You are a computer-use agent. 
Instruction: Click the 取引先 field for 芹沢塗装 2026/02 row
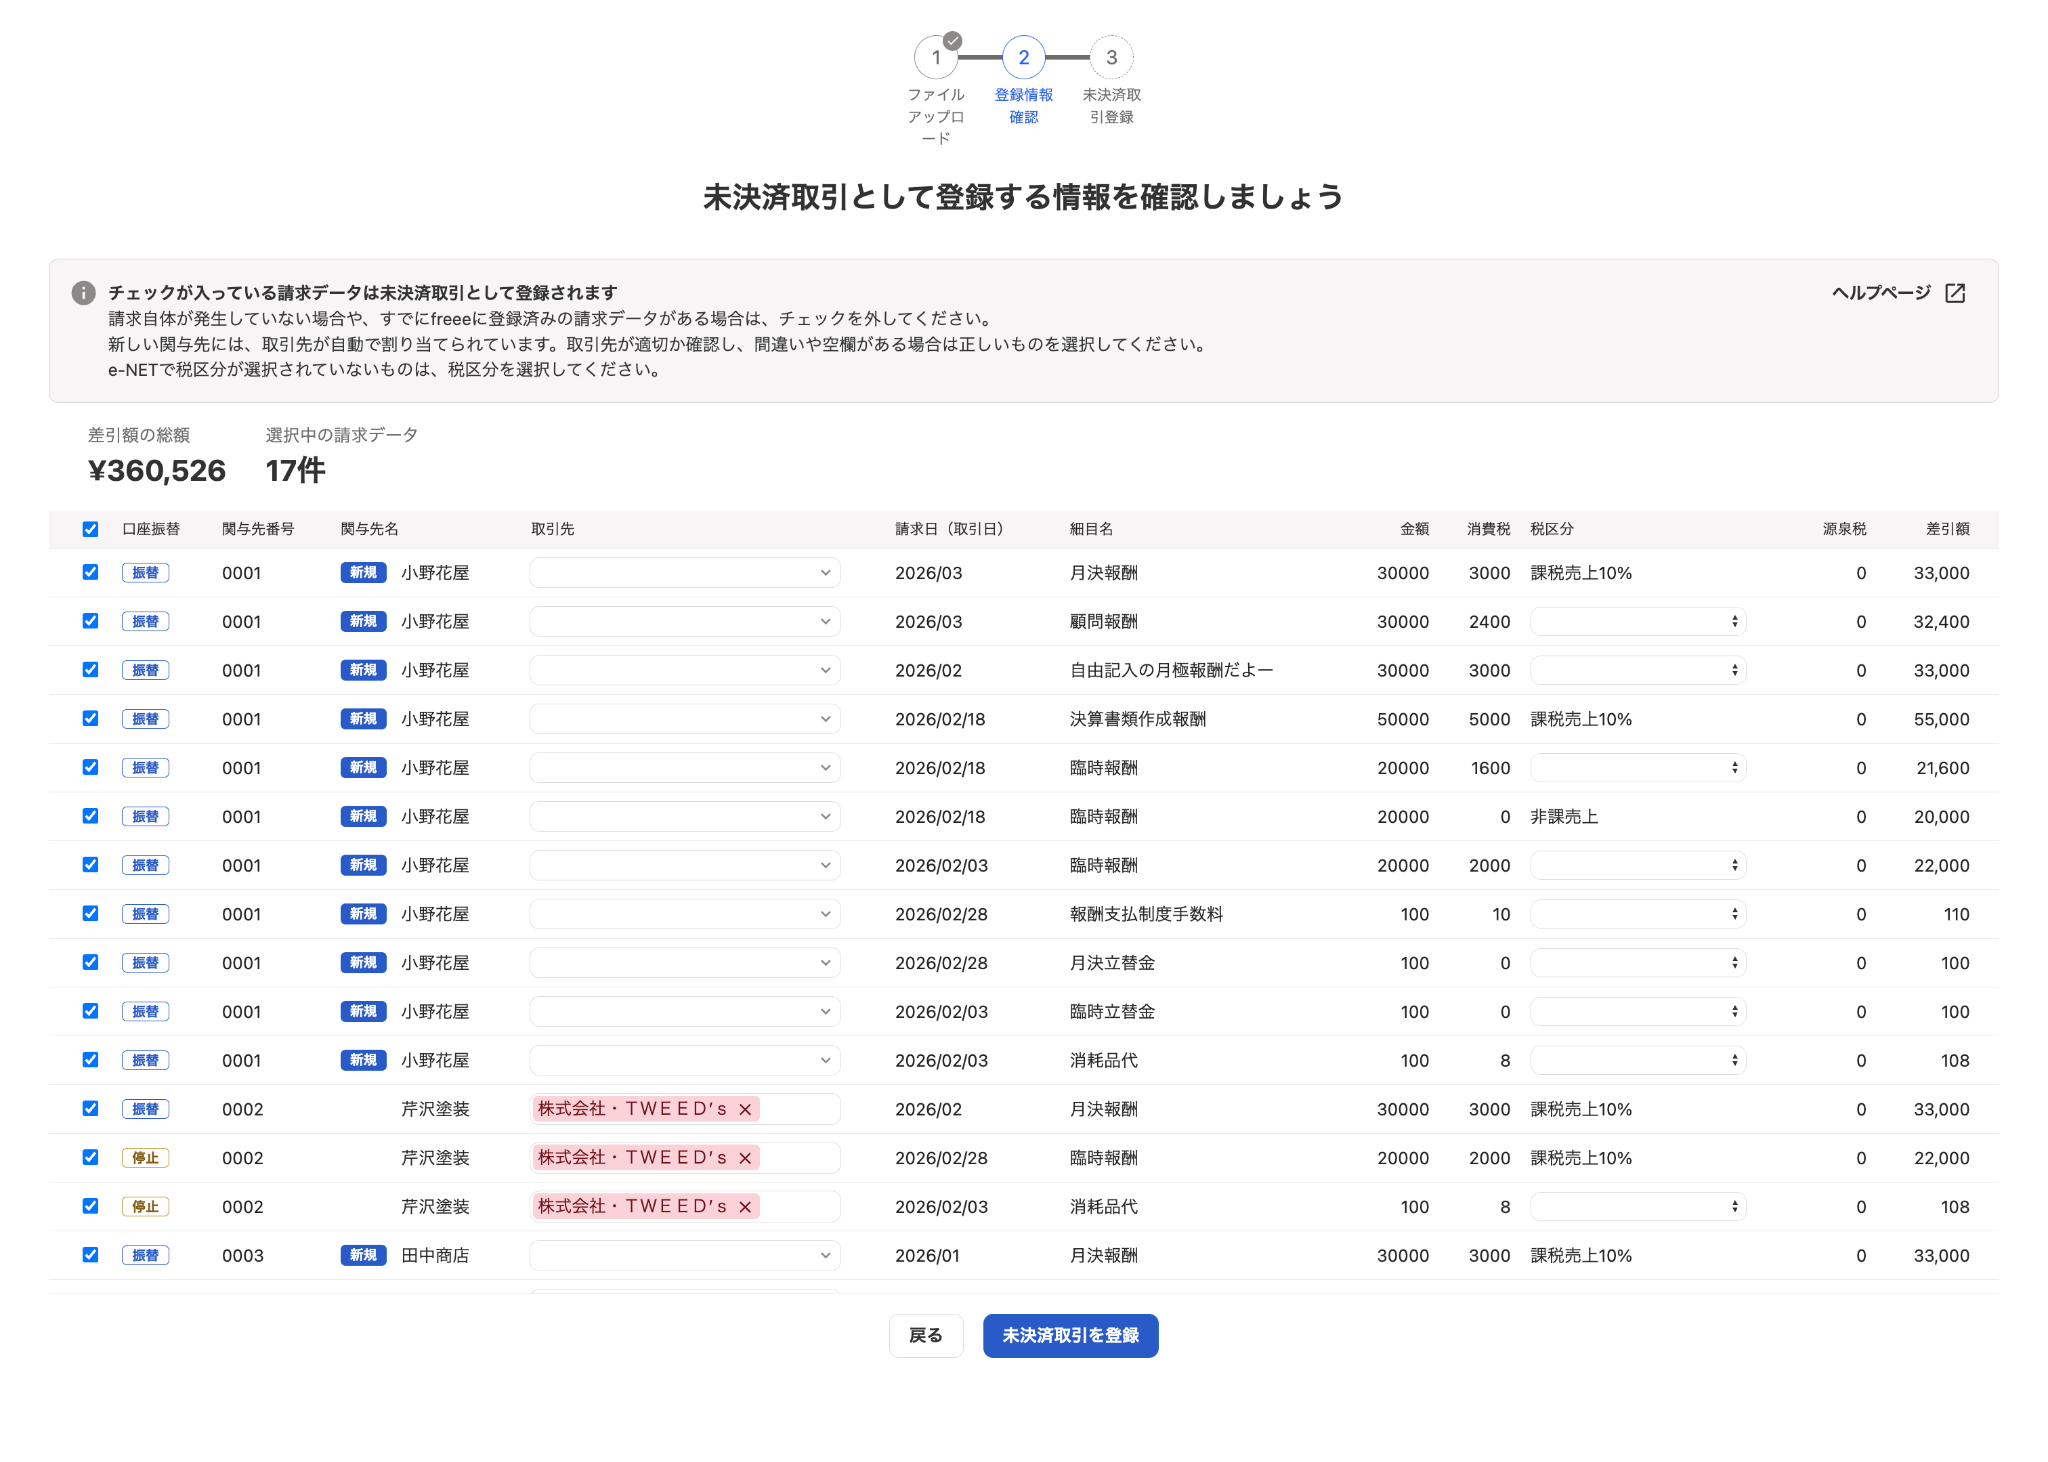685,1109
